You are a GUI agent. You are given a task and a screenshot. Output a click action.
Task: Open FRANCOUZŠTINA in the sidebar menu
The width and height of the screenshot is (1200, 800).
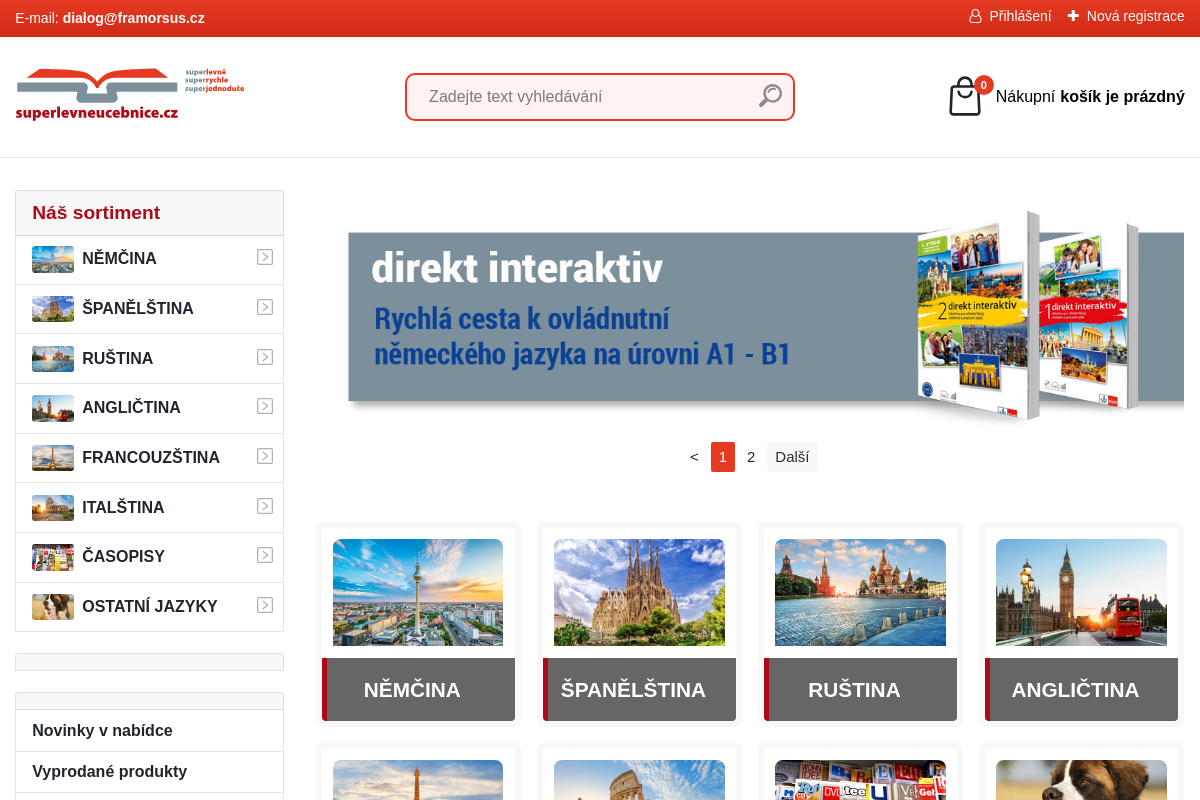pyautogui.click(x=151, y=458)
